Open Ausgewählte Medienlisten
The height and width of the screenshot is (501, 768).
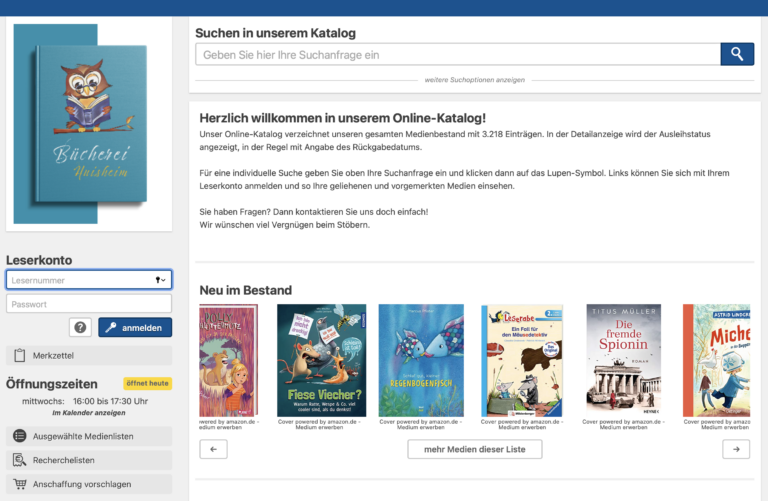[89, 436]
